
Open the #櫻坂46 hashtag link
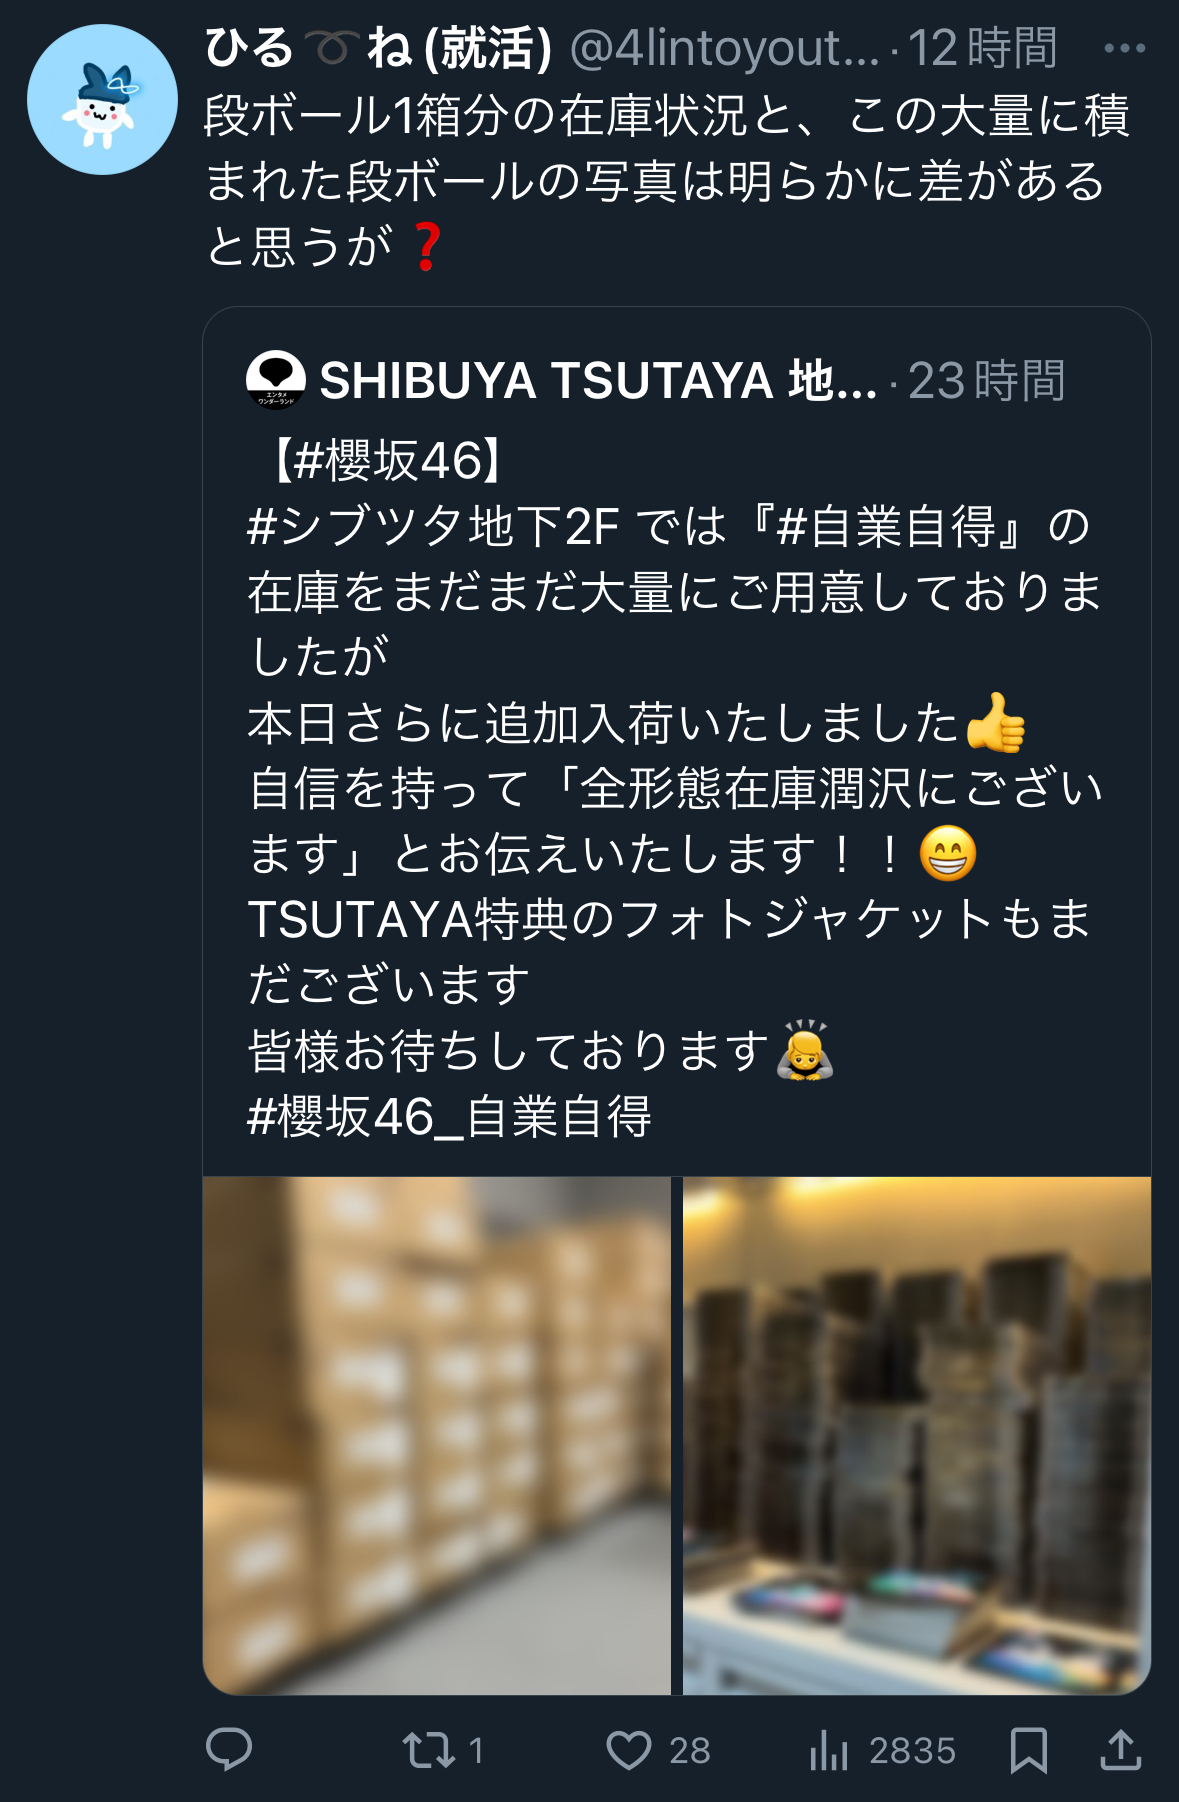(x=388, y=461)
